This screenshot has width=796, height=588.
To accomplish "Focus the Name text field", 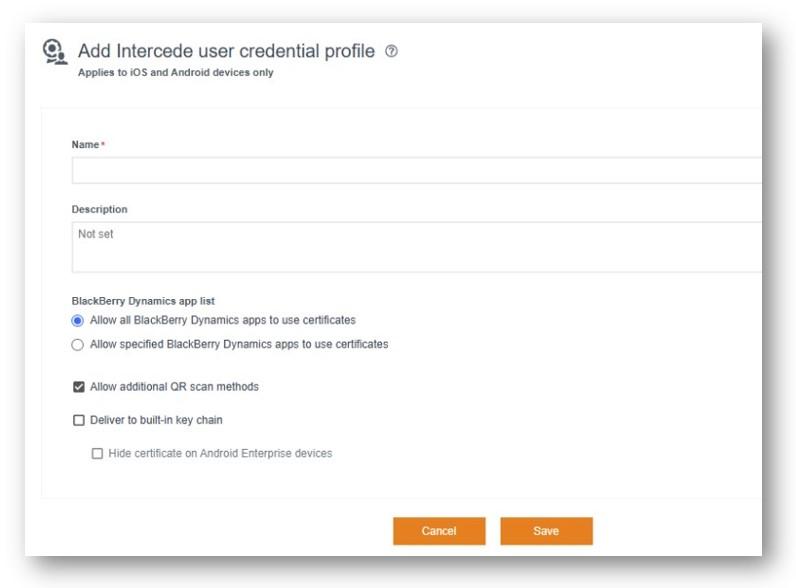I will pyautogui.click(x=416, y=170).
